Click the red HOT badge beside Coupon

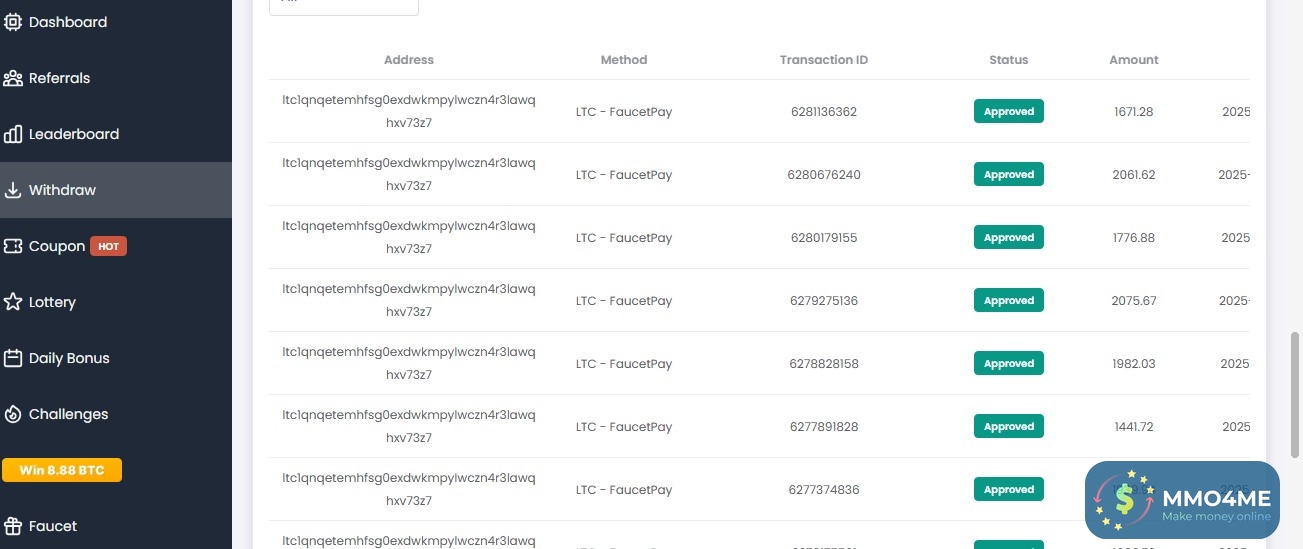click(108, 246)
